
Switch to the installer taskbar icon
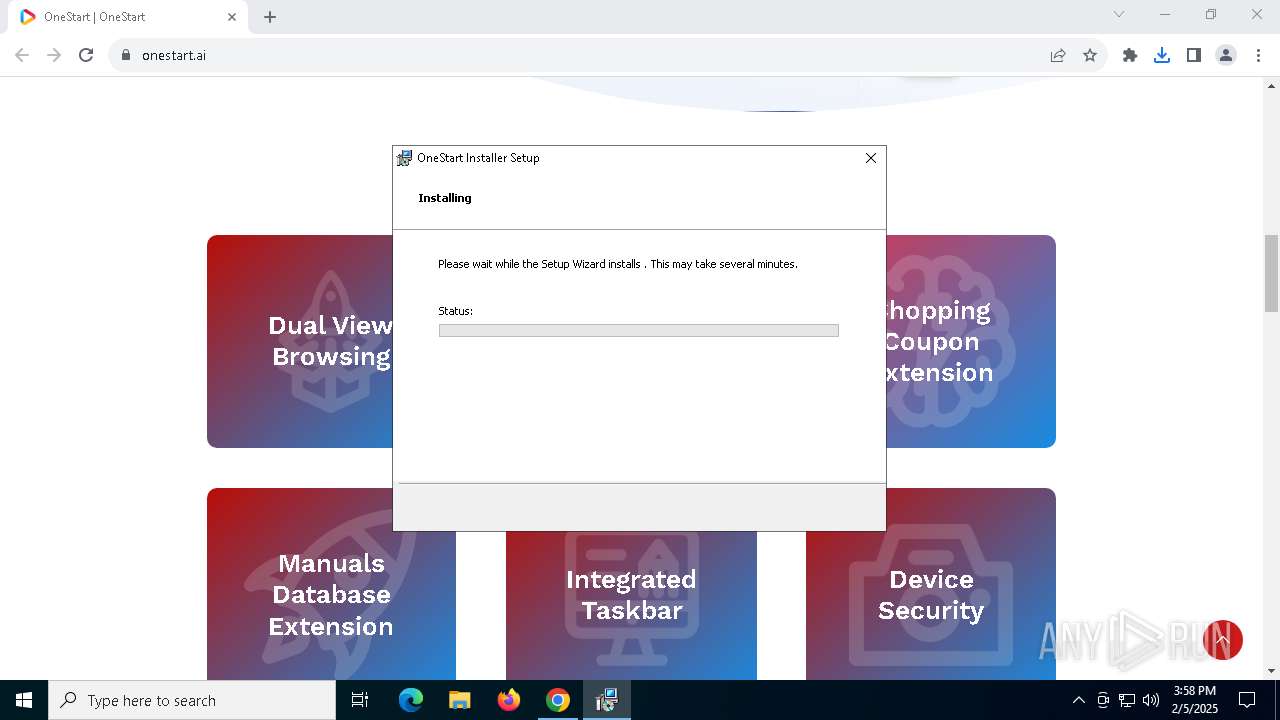(x=606, y=700)
